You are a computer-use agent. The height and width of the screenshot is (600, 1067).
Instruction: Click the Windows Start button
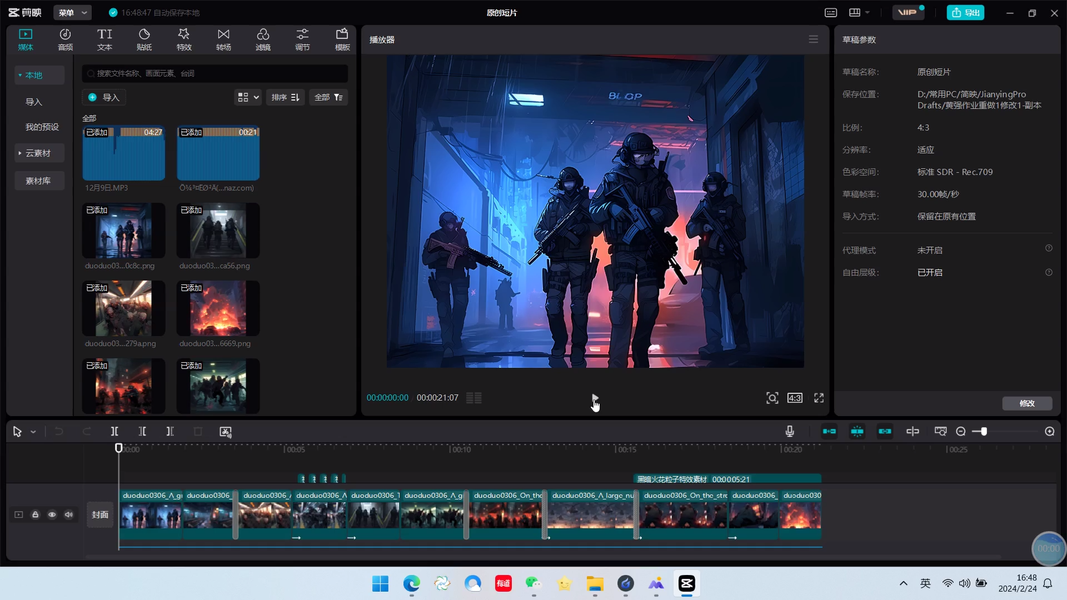380,583
